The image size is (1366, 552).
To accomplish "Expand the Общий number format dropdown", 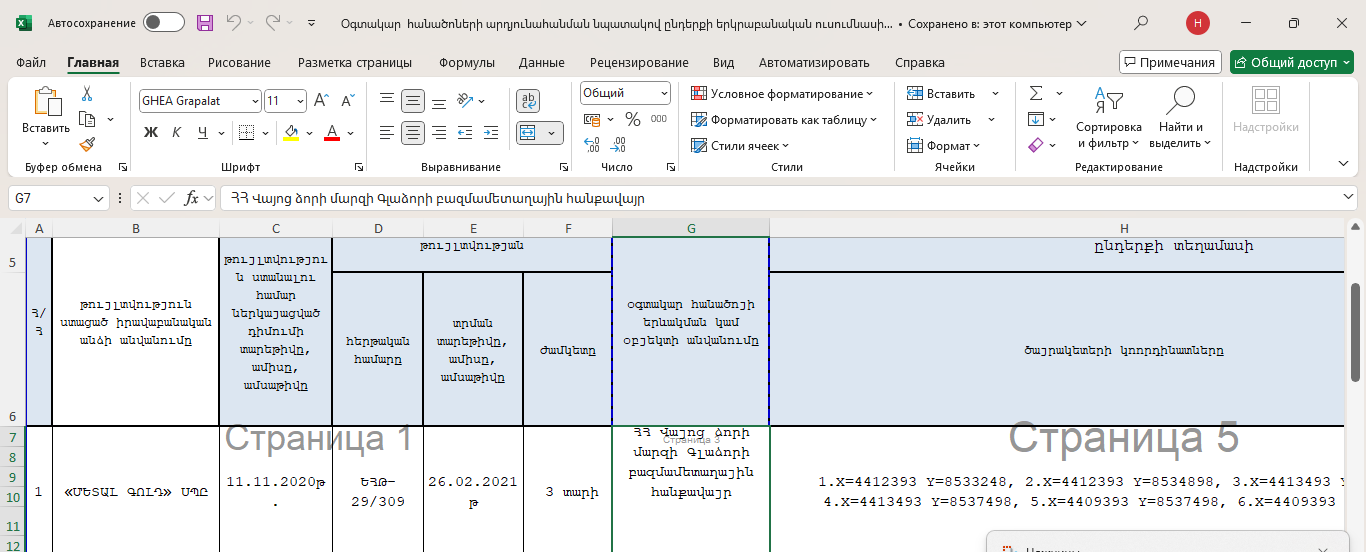I will (664, 93).
